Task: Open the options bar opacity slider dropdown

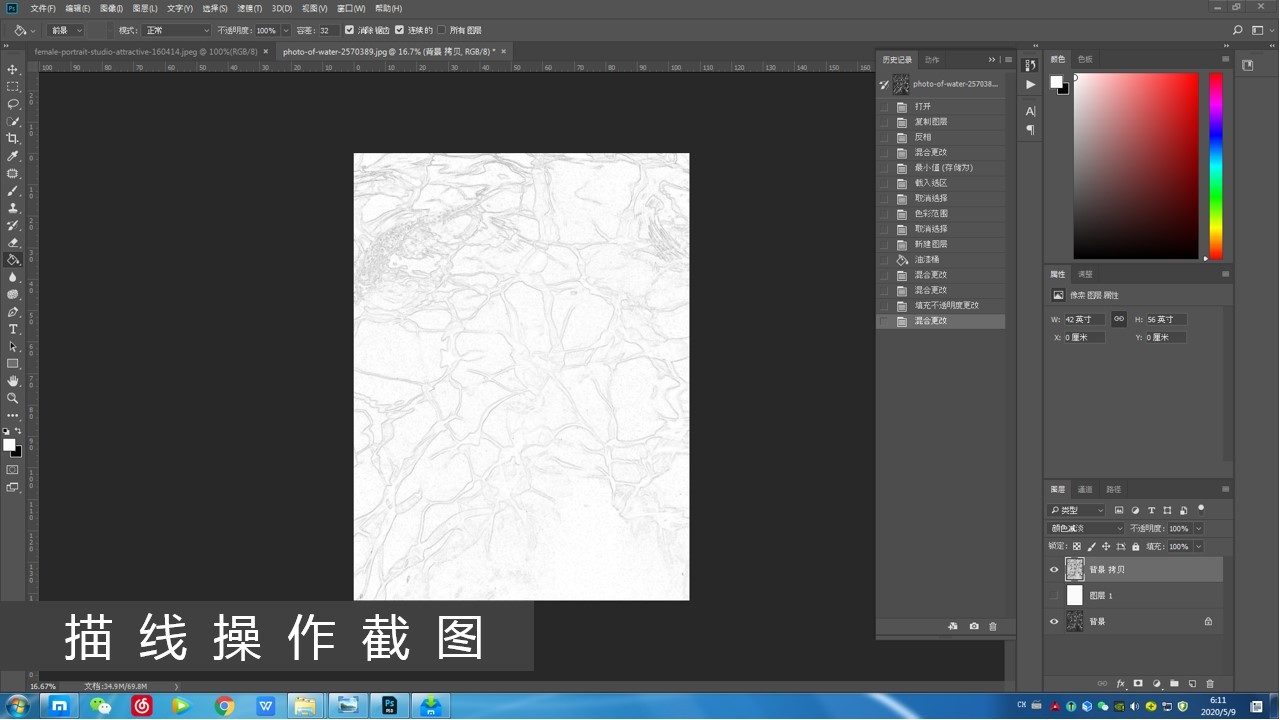Action: click(286, 30)
